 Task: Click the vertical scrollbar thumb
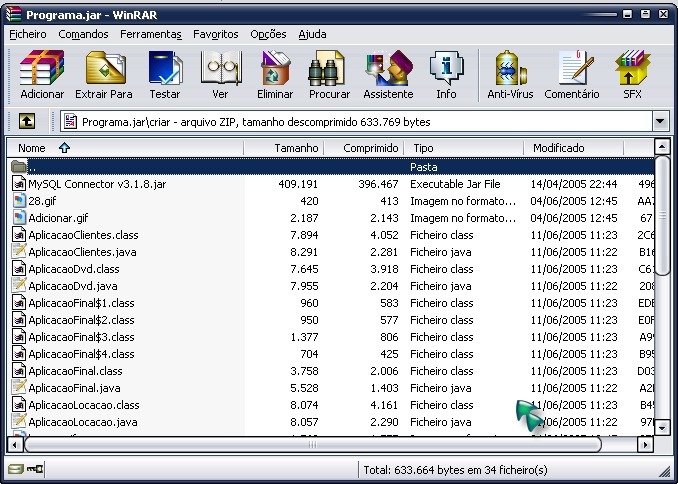[x=662, y=215]
